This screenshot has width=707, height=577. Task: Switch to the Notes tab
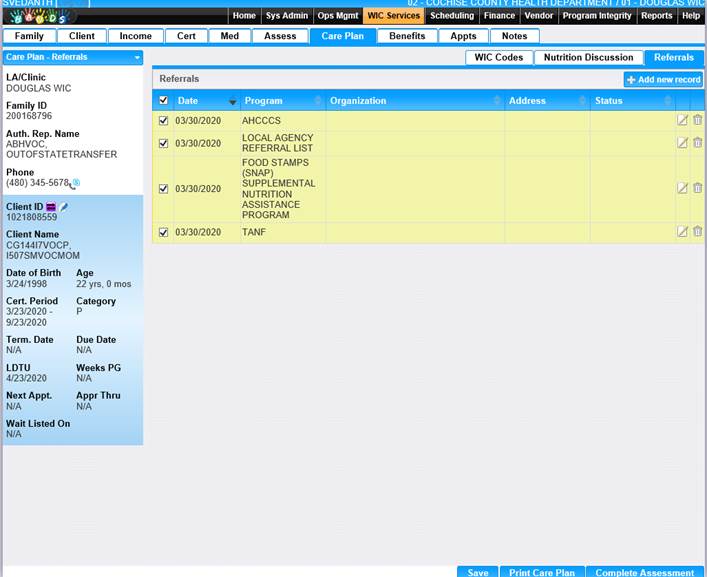click(x=514, y=36)
